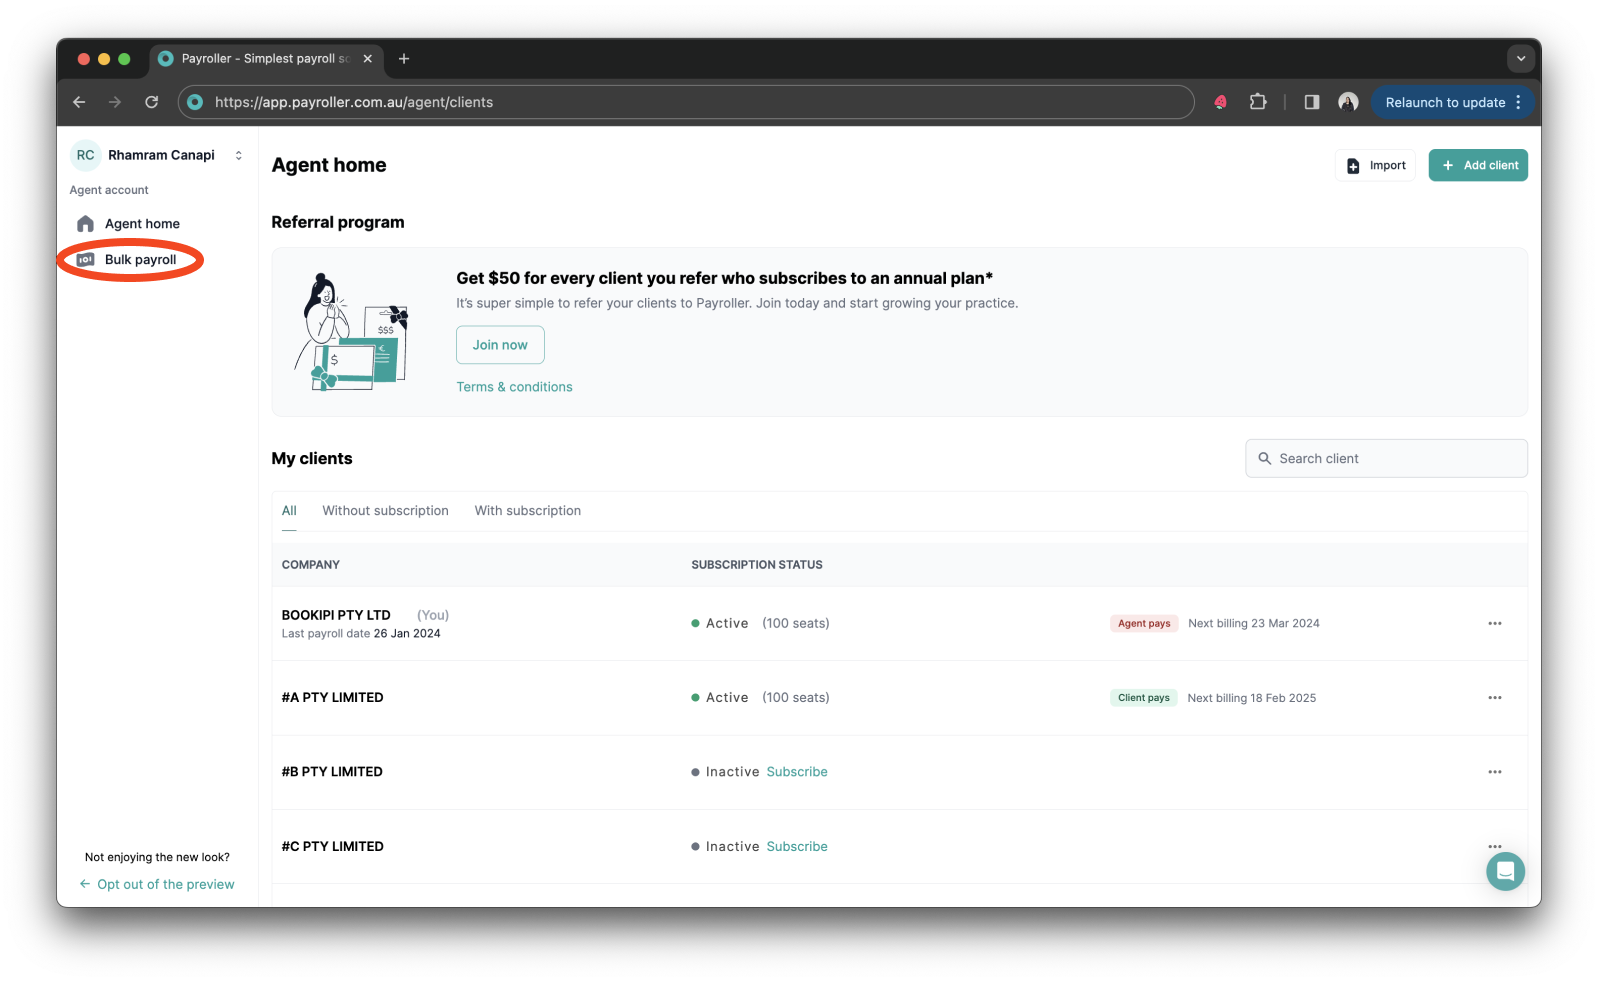
Task: Open the Chrome profile avatar
Action: tap(1348, 102)
